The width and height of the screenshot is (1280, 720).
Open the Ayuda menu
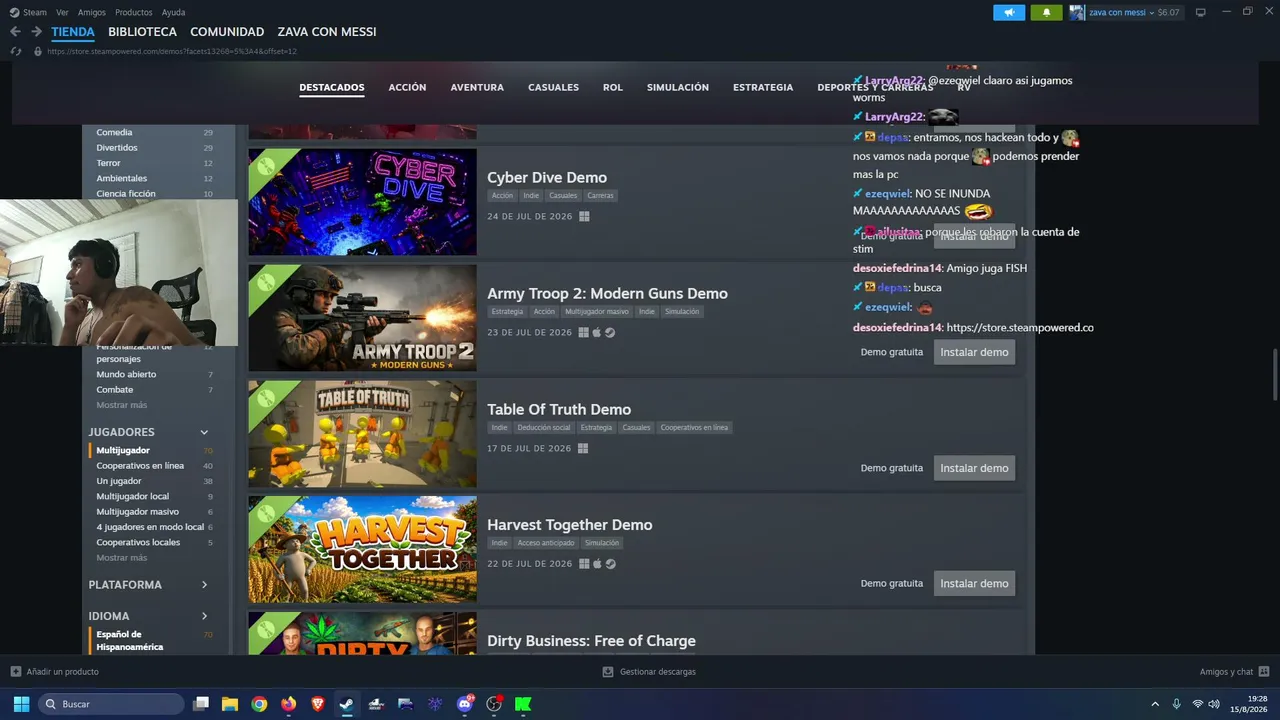pos(173,12)
